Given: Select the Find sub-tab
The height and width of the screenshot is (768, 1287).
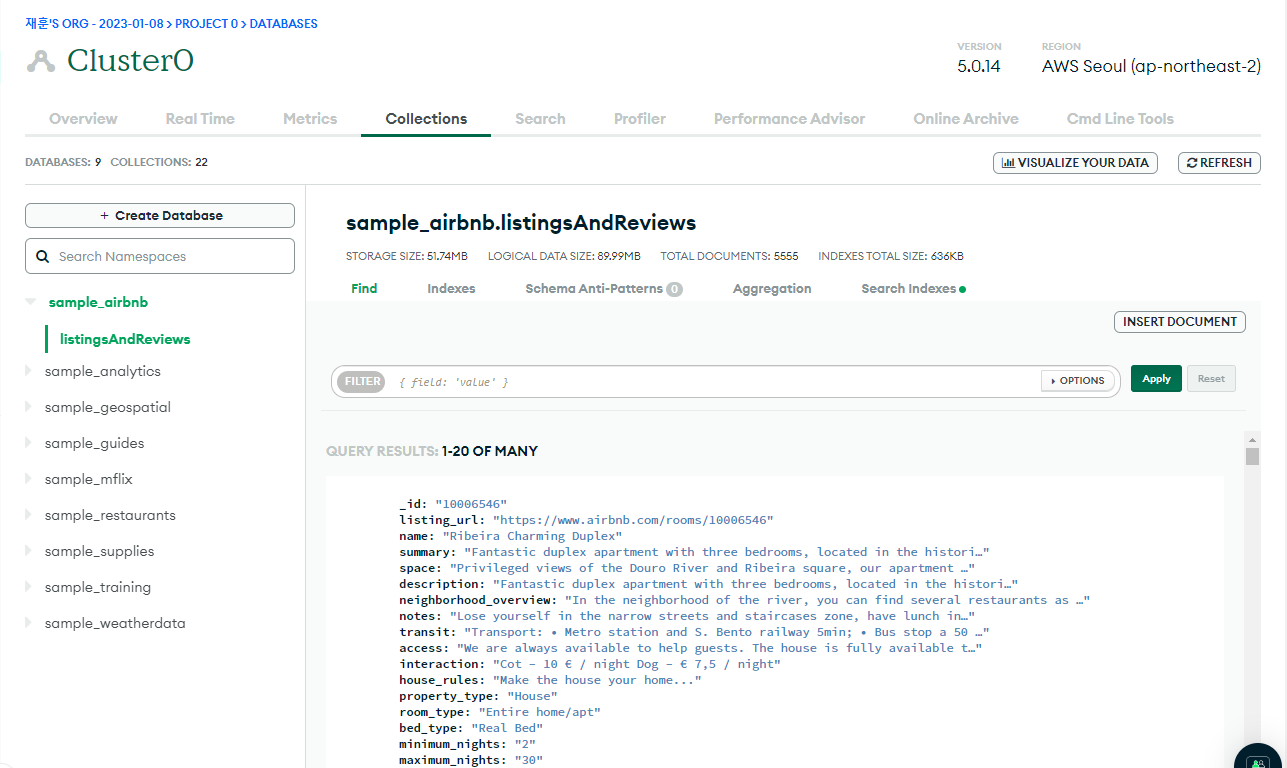Looking at the screenshot, I should pyautogui.click(x=364, y=288).
